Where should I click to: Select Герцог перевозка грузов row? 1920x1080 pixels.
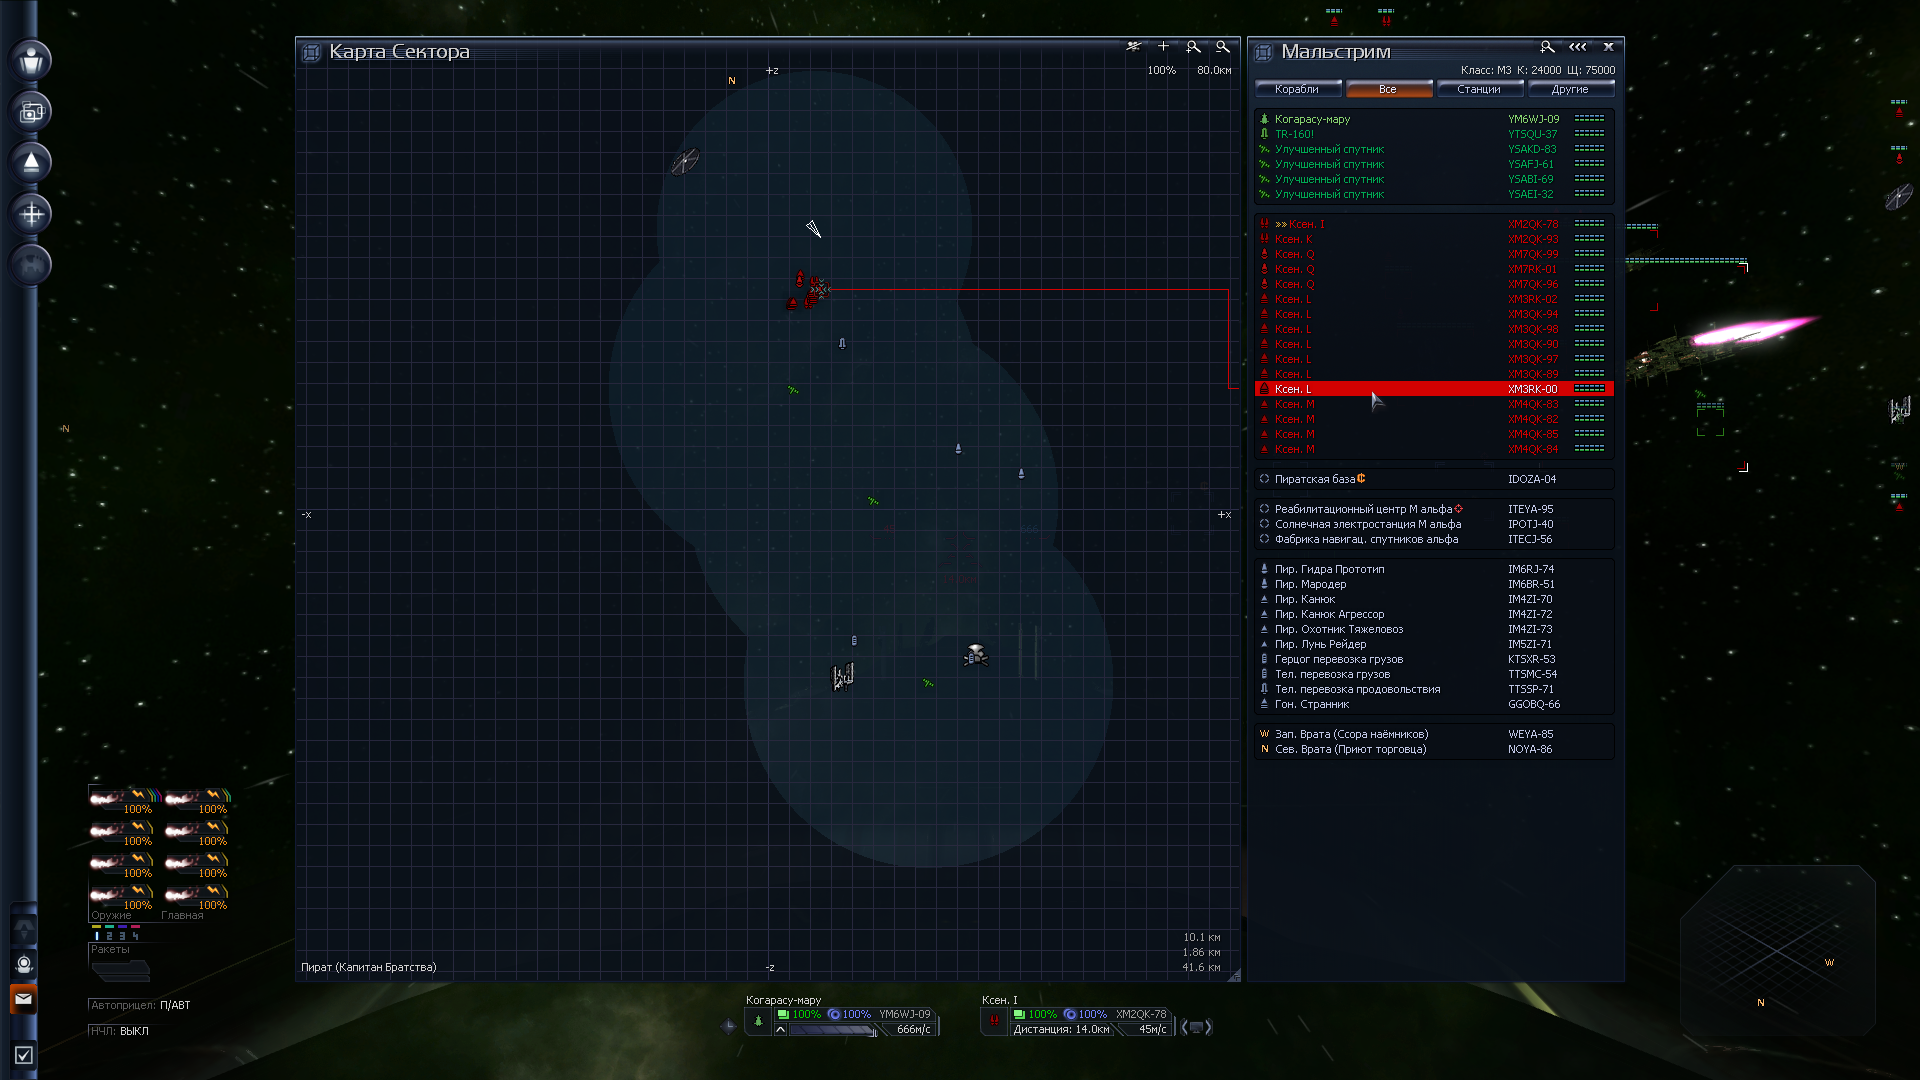(x=1434, y=659)
